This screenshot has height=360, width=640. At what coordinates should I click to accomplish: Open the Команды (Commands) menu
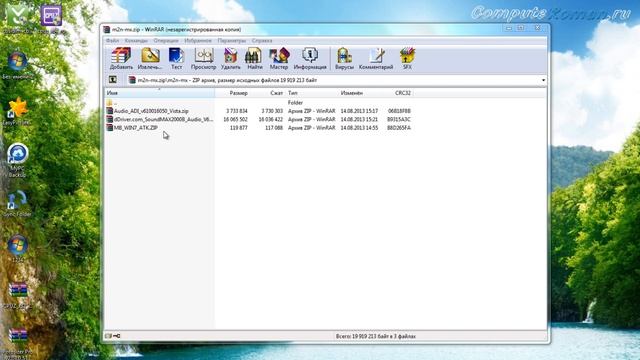coord(136,41)
